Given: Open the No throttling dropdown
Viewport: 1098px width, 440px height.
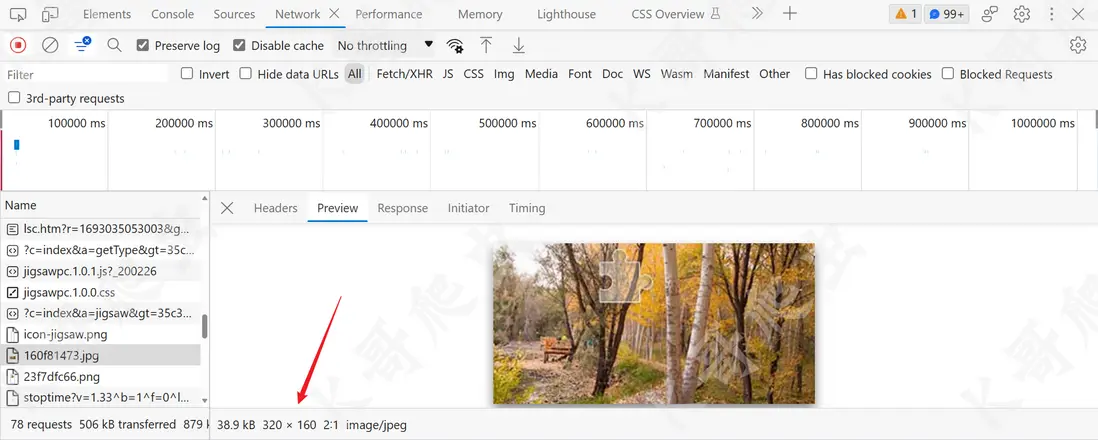Looking at the screenshot, I should pos(385,46).
